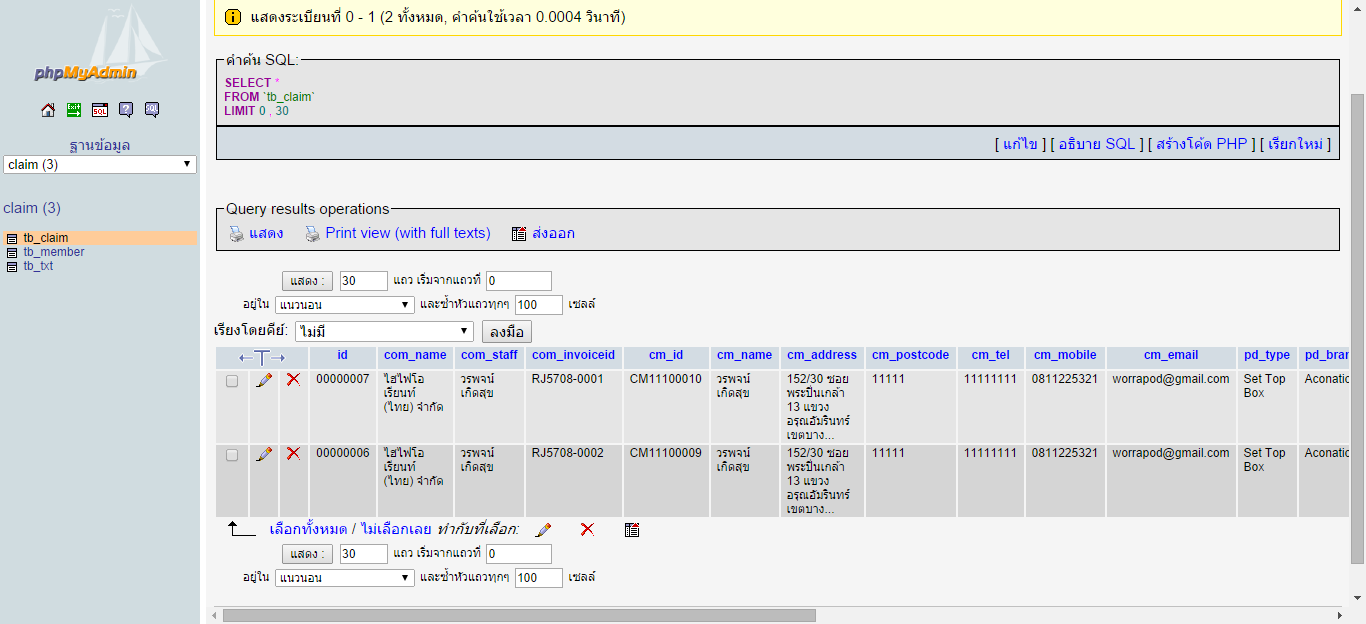Open the export icon next to ส่งออก
Viewport: 1366px width, 624px height.
tap(519, 233)
